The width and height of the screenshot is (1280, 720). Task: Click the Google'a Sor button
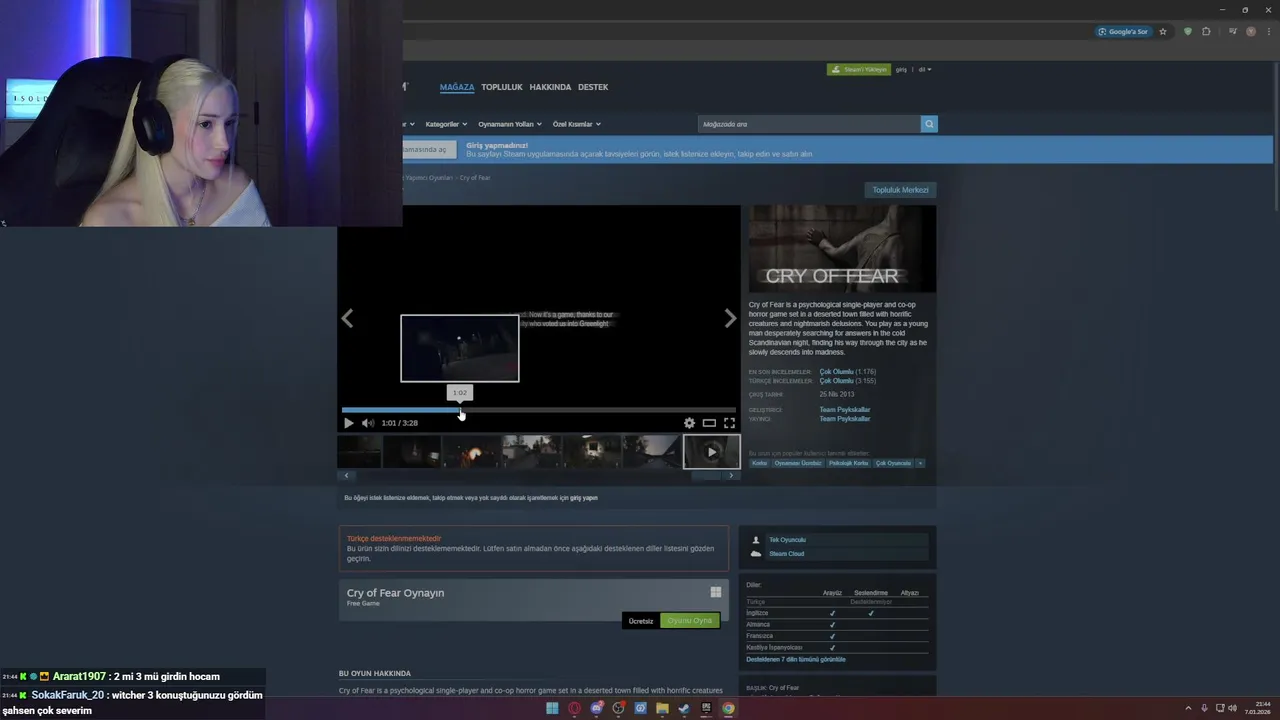point(1123,31)
